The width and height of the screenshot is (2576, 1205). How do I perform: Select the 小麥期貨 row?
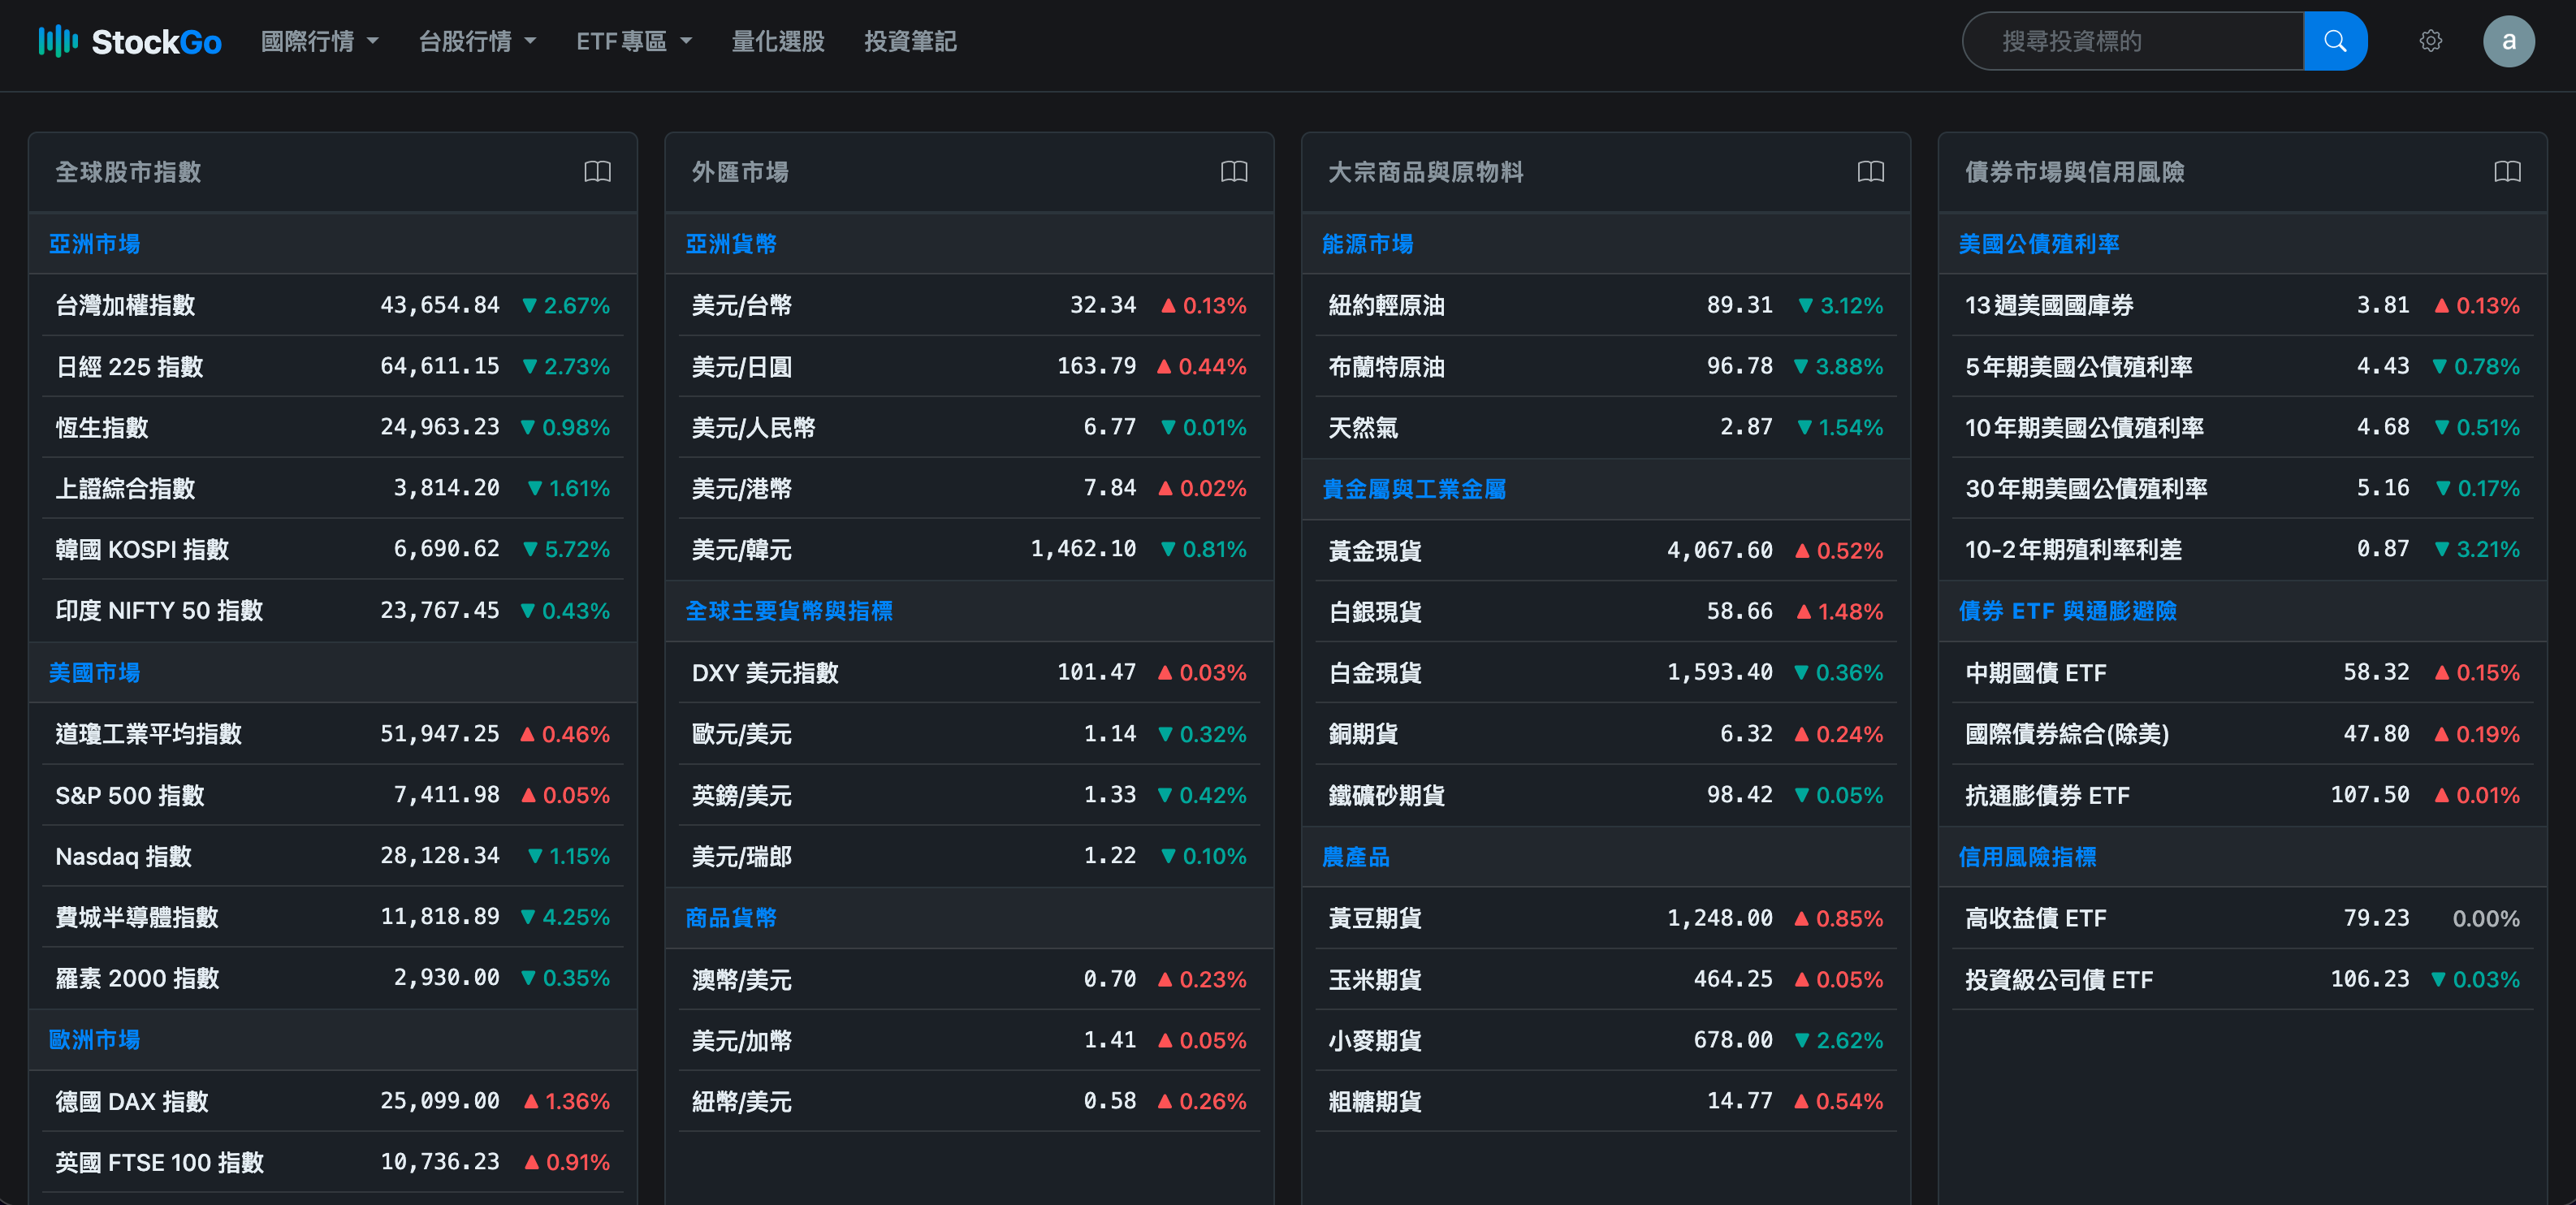(1606, 1040)
